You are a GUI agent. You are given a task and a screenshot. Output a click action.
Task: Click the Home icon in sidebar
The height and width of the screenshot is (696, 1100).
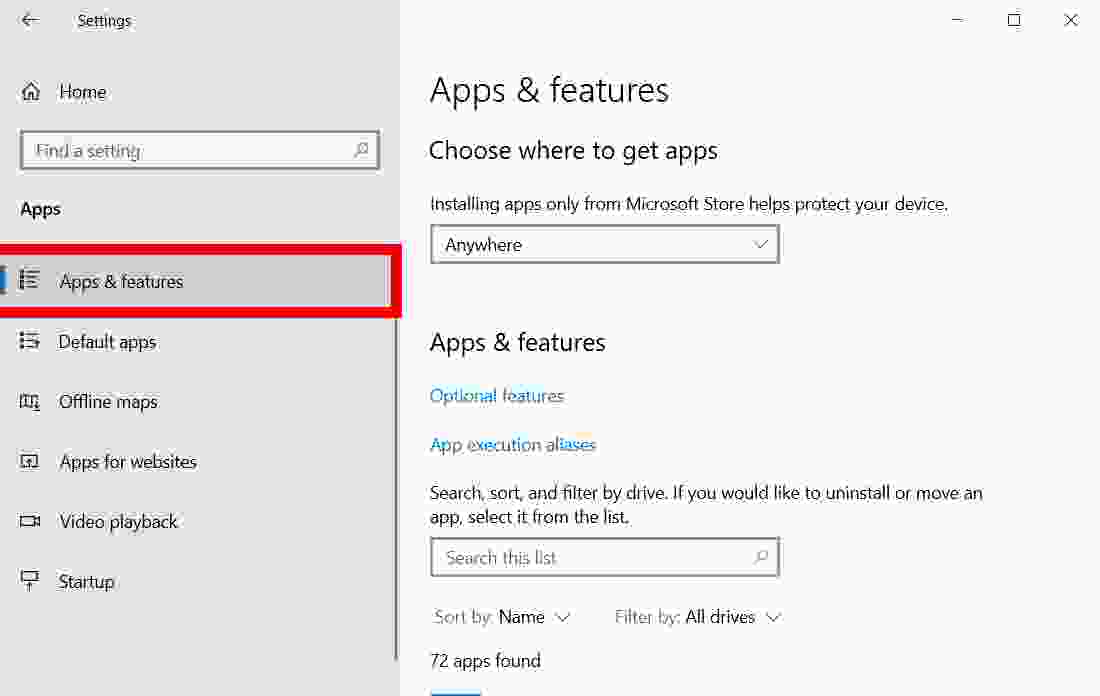[x=31, y=91]
